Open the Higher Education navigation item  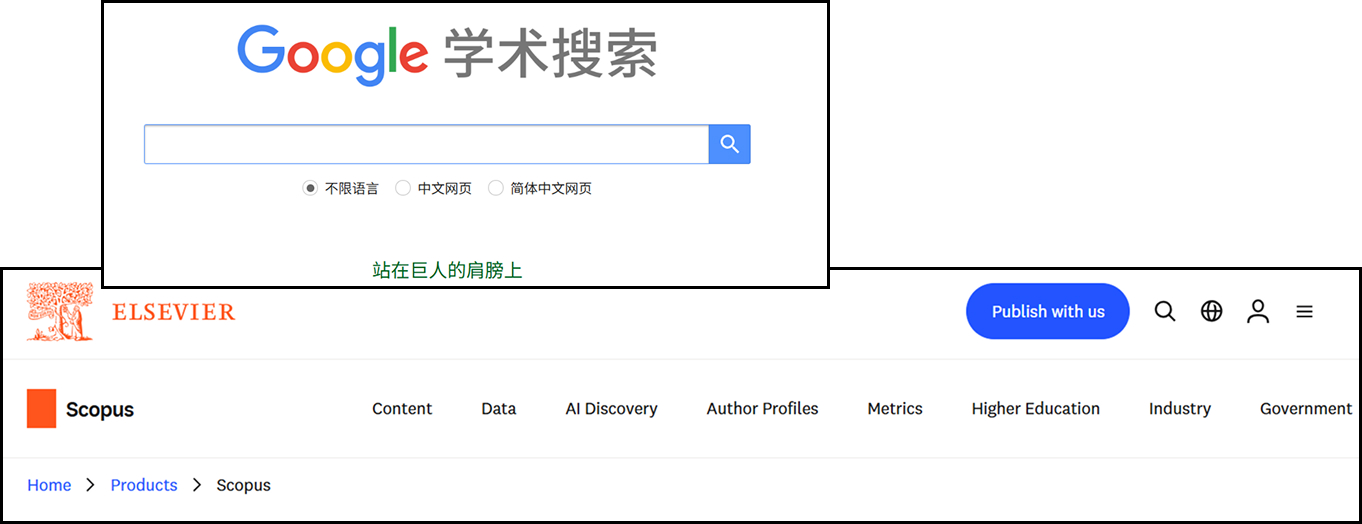pos(1036,408)
